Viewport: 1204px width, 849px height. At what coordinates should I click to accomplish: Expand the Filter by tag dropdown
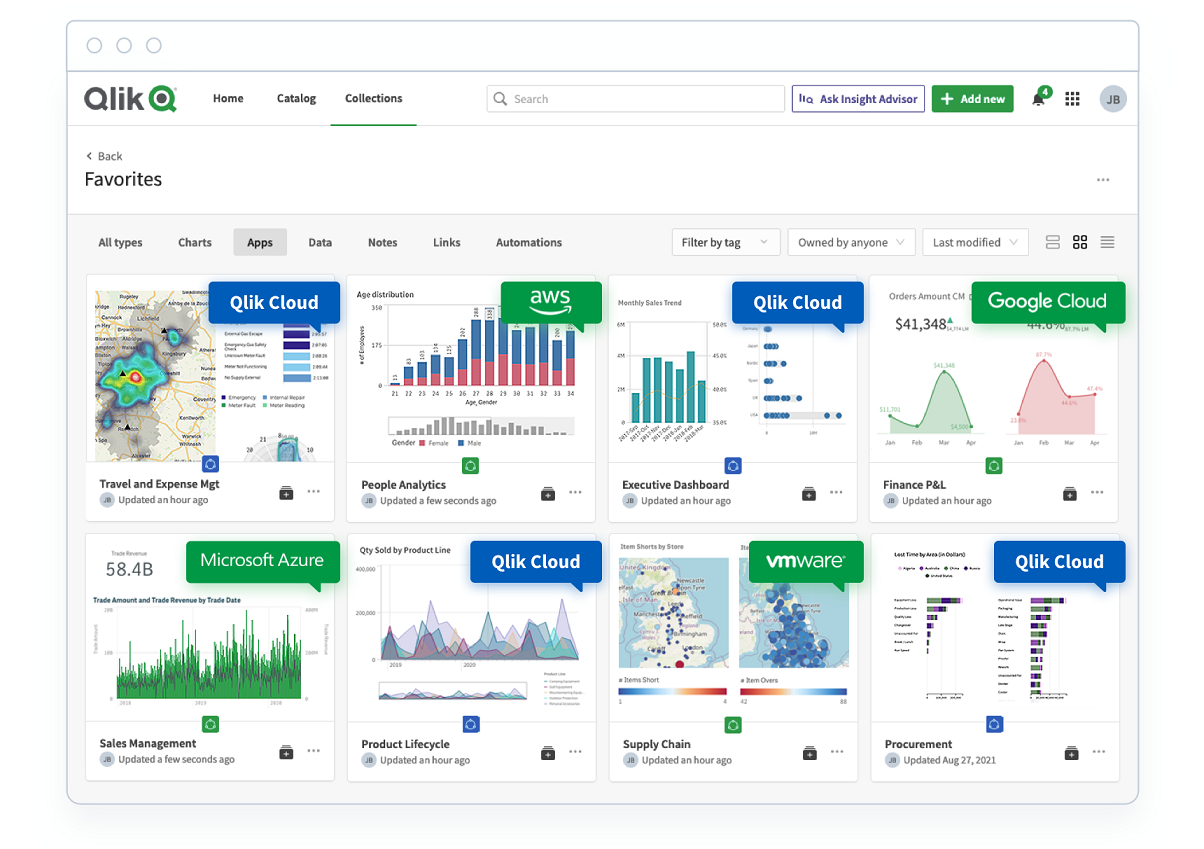[725, 242]
